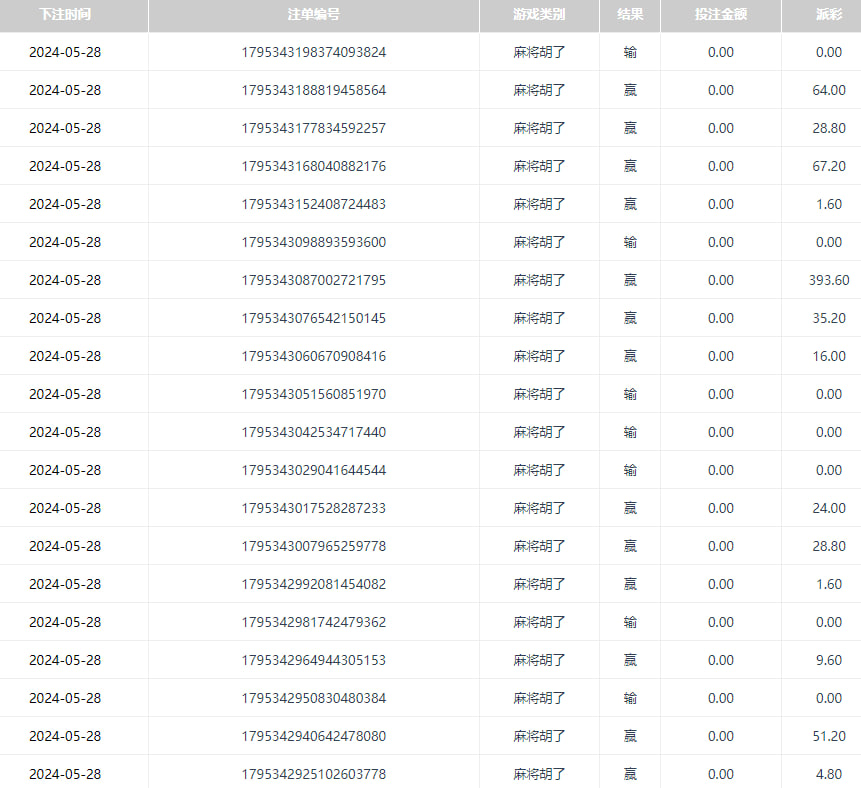Select the 67.20 payout cell
Image resolution: width=861 pixels, height=788 pixels.
click(828, 166)
